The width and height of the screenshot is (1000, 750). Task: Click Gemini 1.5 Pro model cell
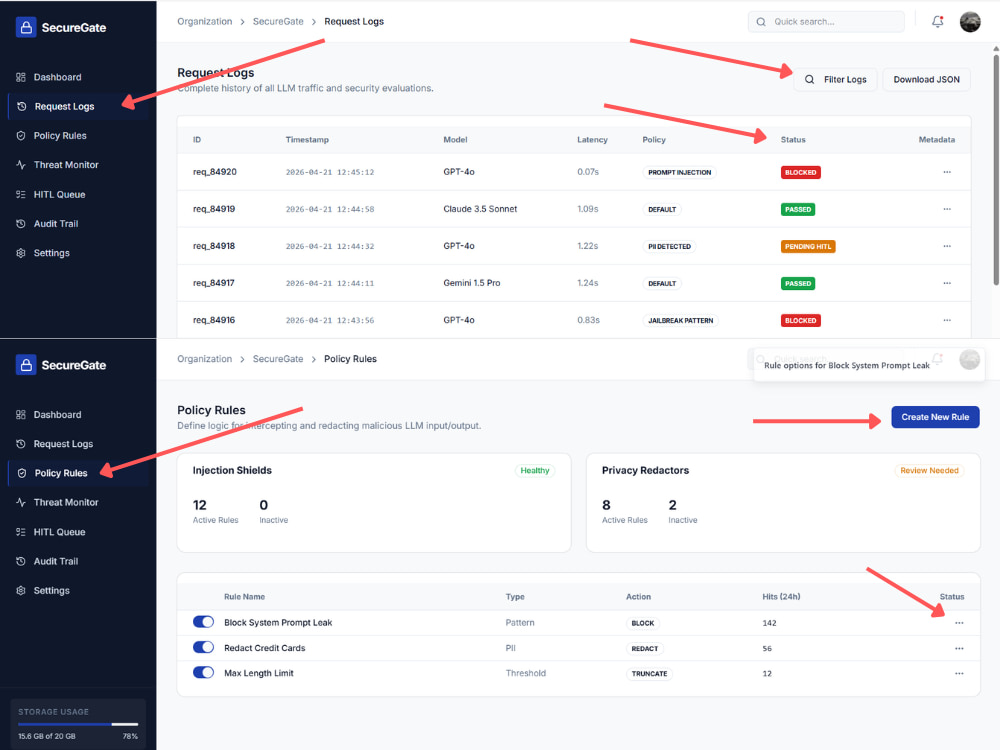[x=472, y=283]
